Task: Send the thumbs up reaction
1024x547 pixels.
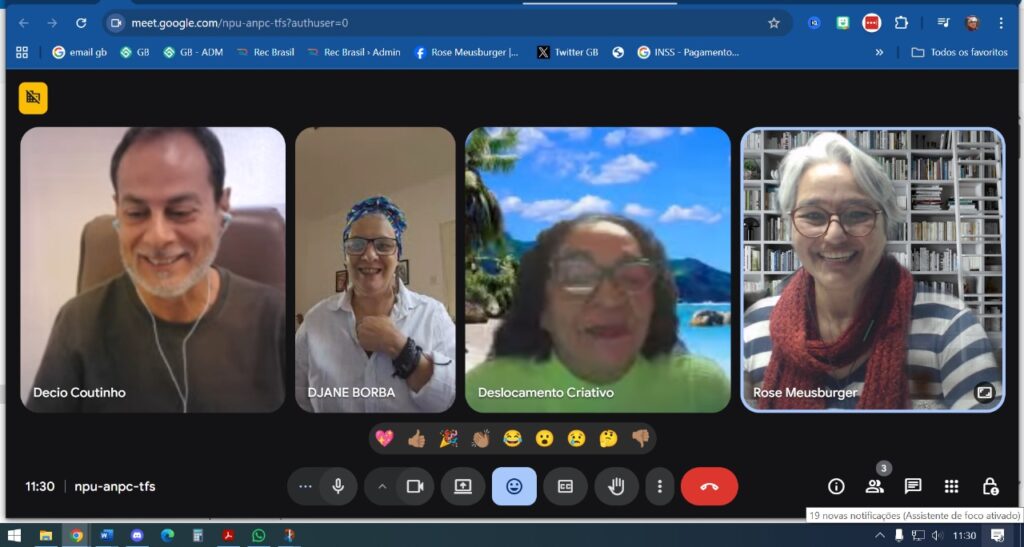Action: [417, 439]
